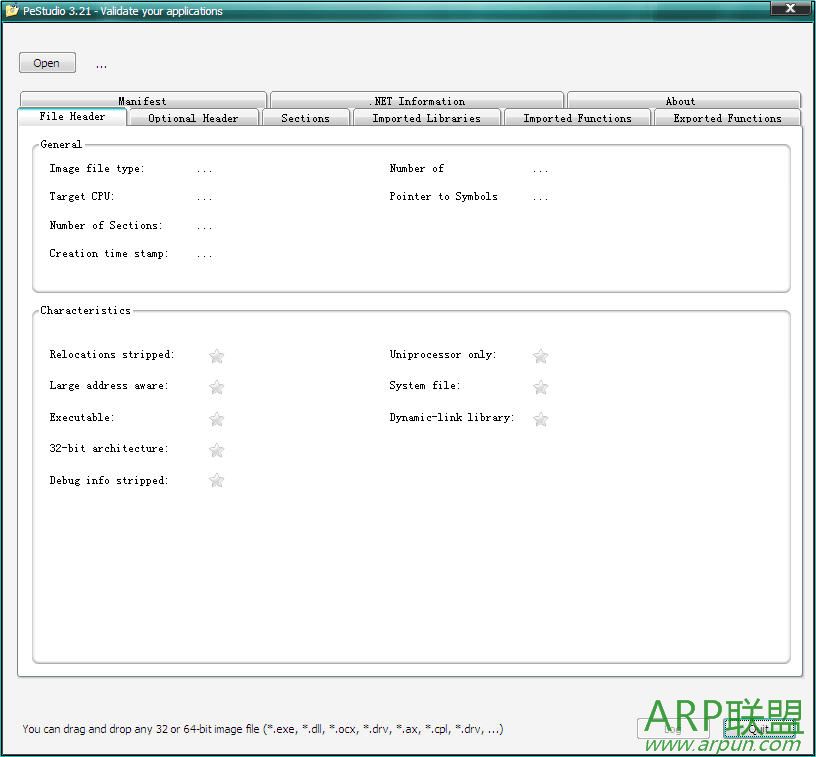The width and height of the screenshot is (816, 757).
Task: Select the System file star icon
Action: [x=540, y=387]
